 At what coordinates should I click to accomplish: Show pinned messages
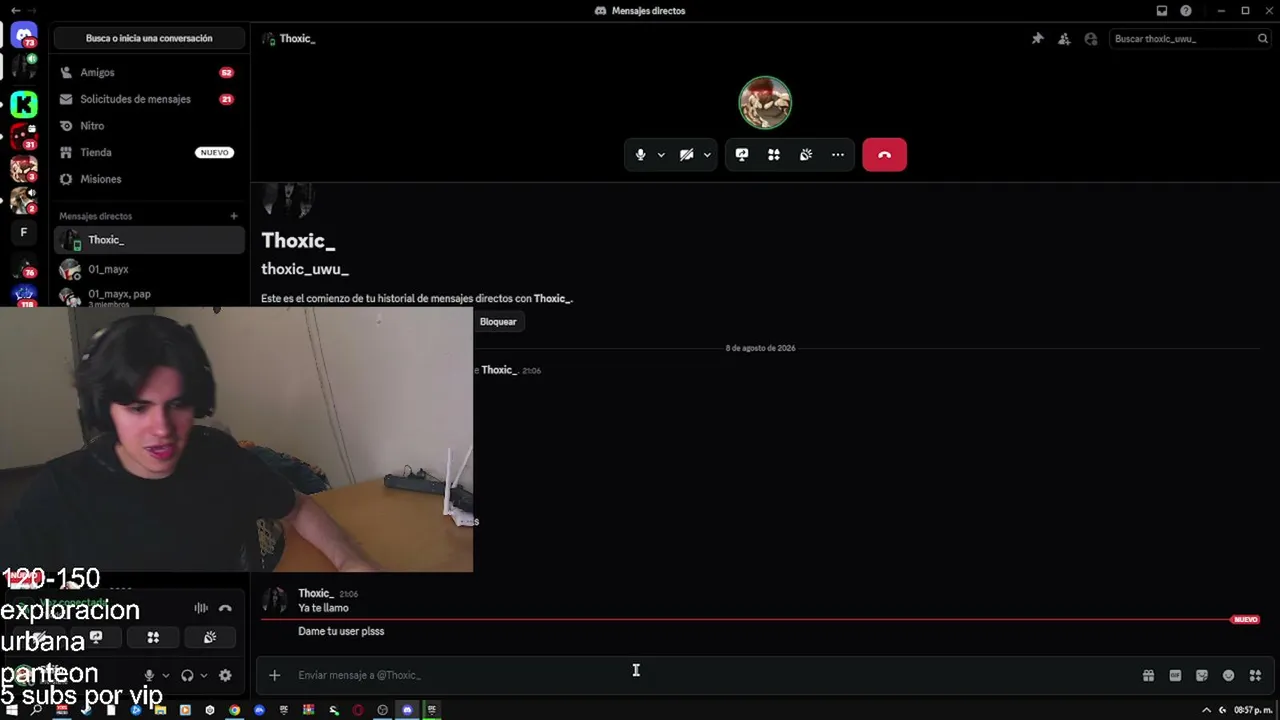[1037, 39]
